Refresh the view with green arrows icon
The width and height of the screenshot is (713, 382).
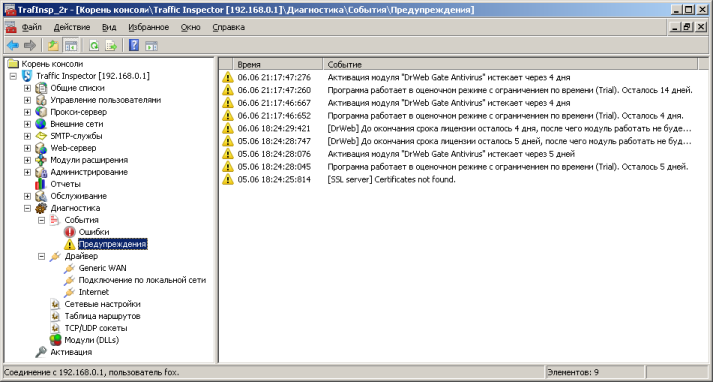coord(94,45)
